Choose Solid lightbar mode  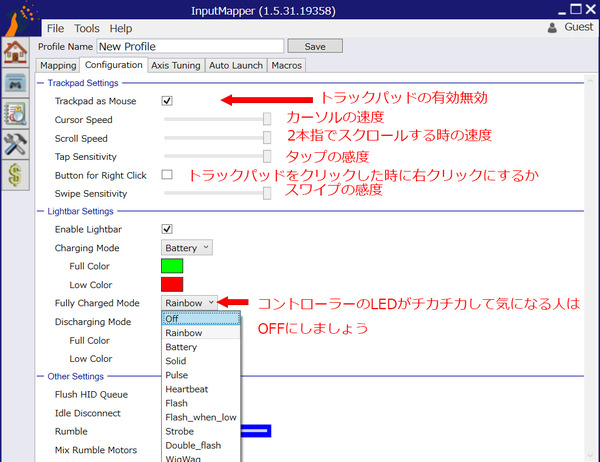point(201,361)
